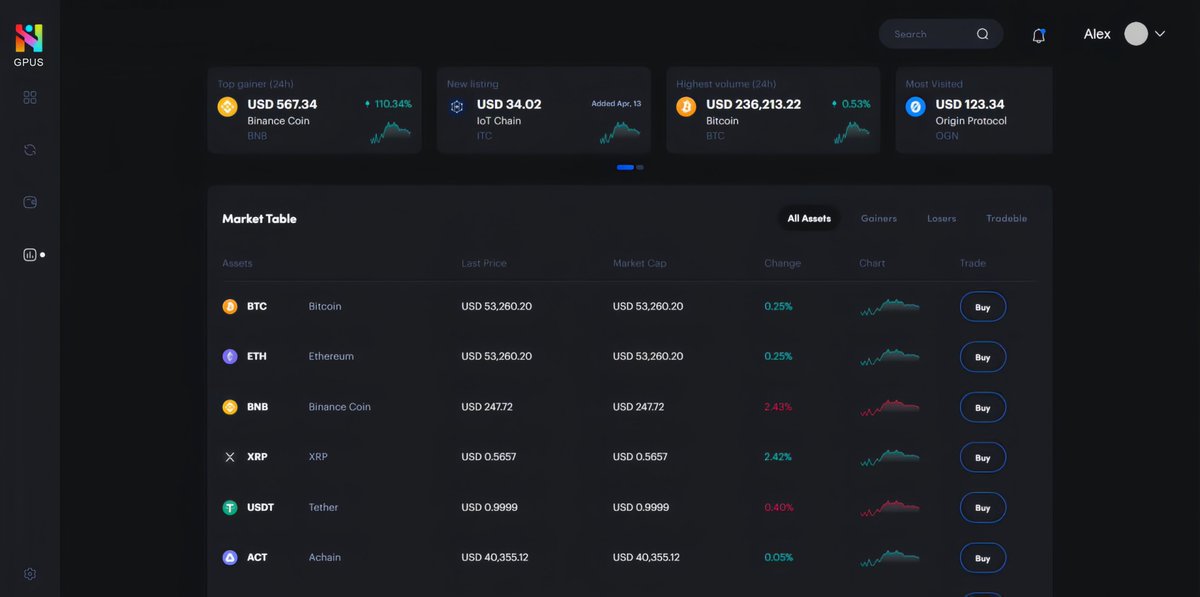
Task: Select the Bitcoin name in BTC row
Action: (325, 306)
